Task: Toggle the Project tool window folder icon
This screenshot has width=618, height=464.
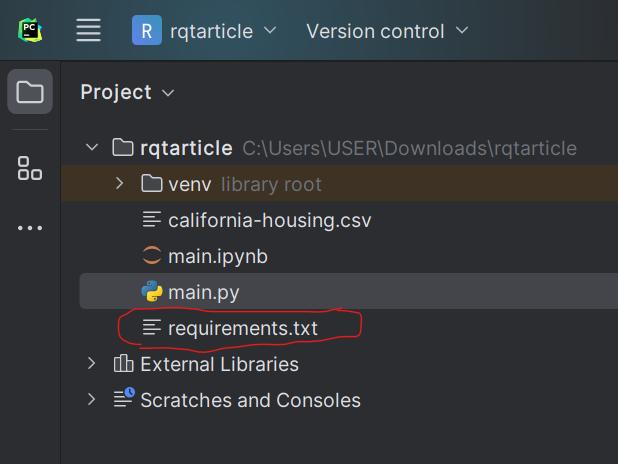Action: (x=30, y=92)
